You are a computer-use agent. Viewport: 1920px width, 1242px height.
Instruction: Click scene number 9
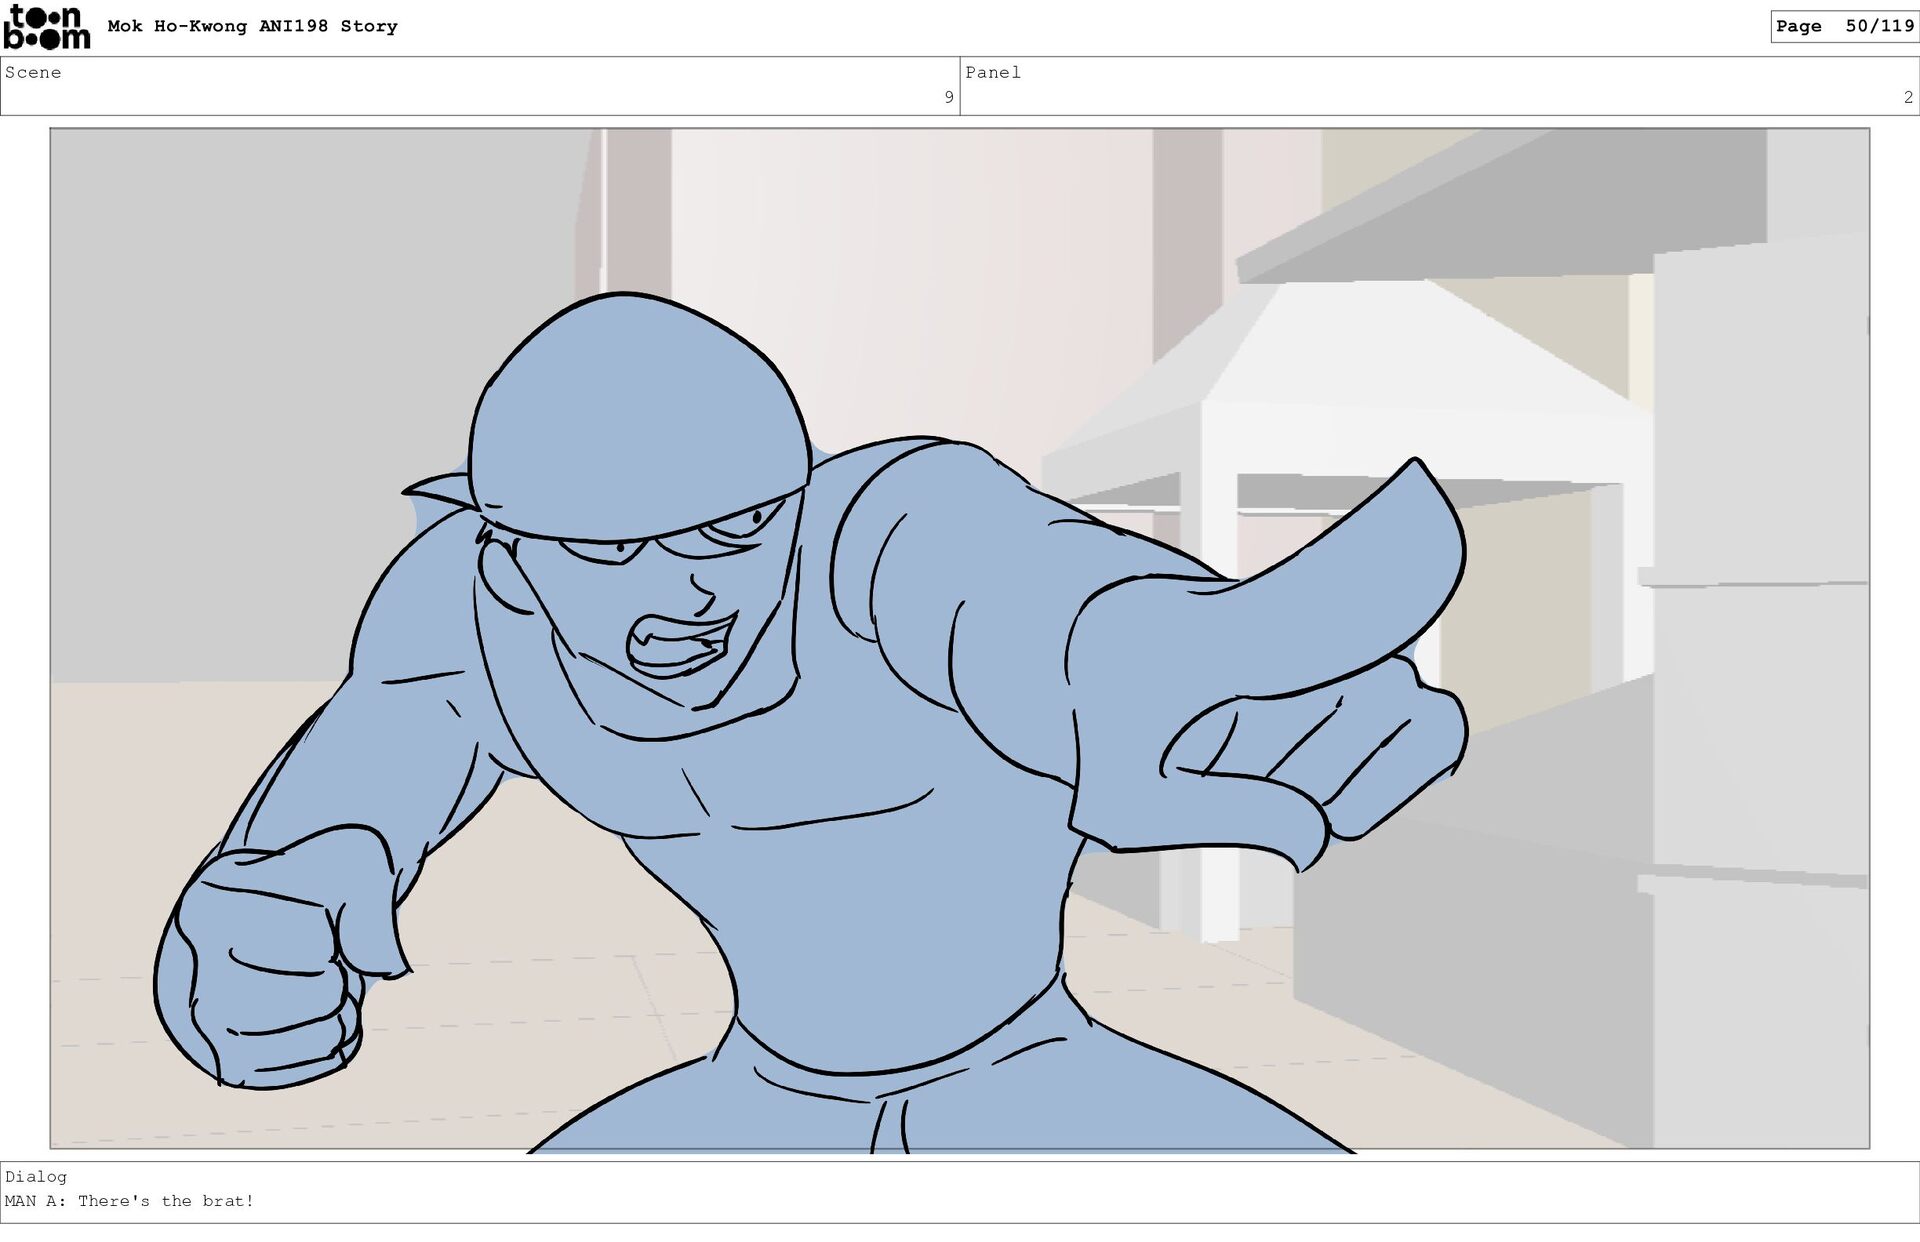[x=948, y=97]
